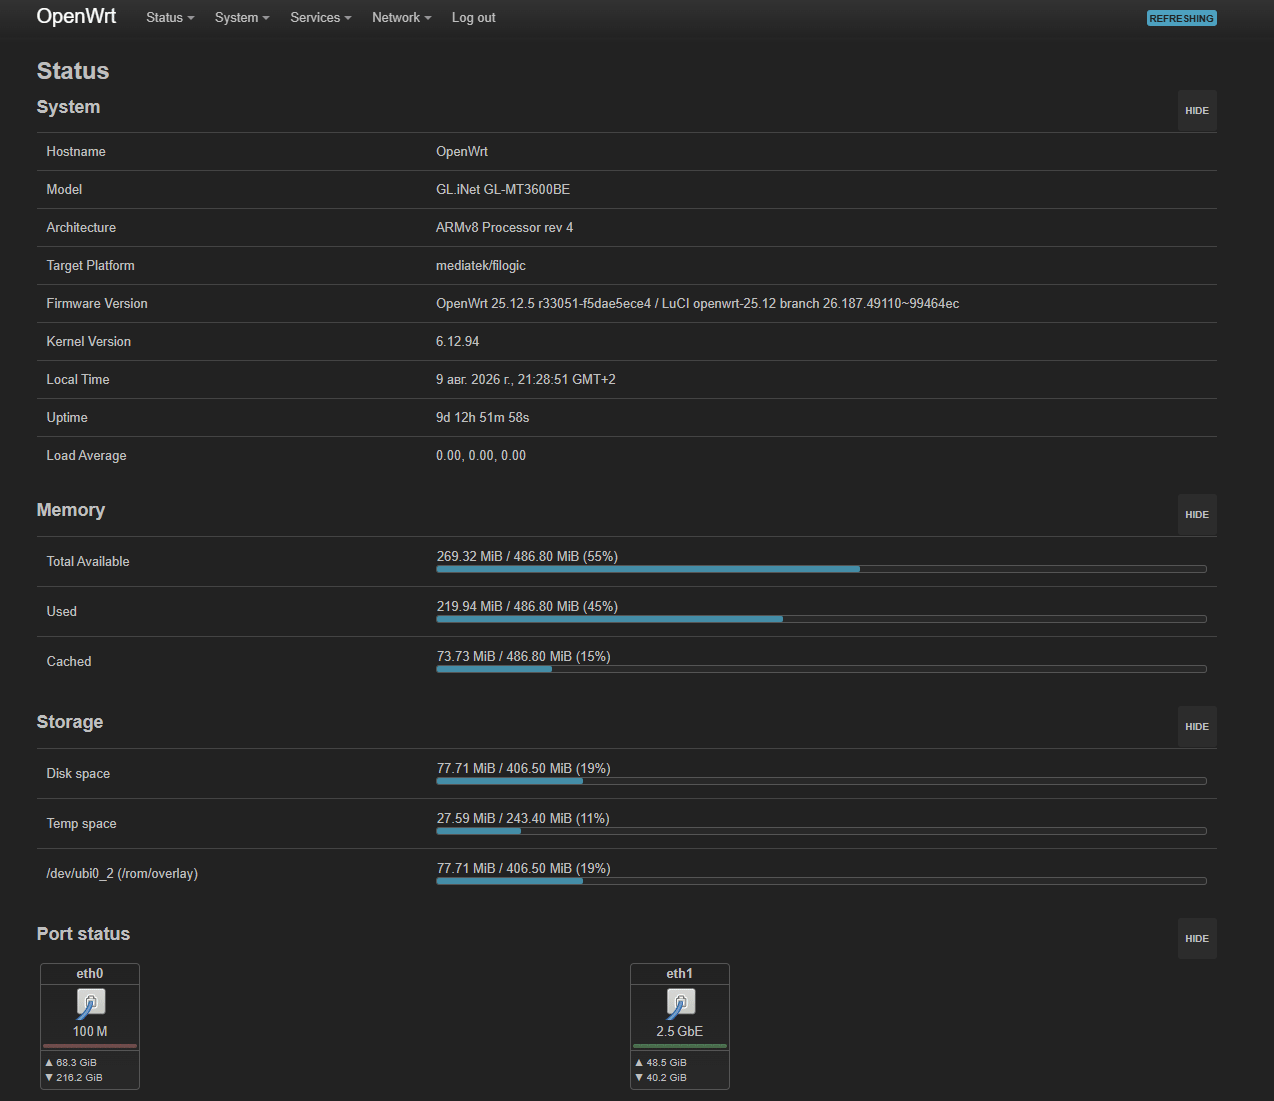Click the /dev/ubi0_2 (/rom/overlay) label
This screenshot has width=1274, height=1101.
point(122,874)
